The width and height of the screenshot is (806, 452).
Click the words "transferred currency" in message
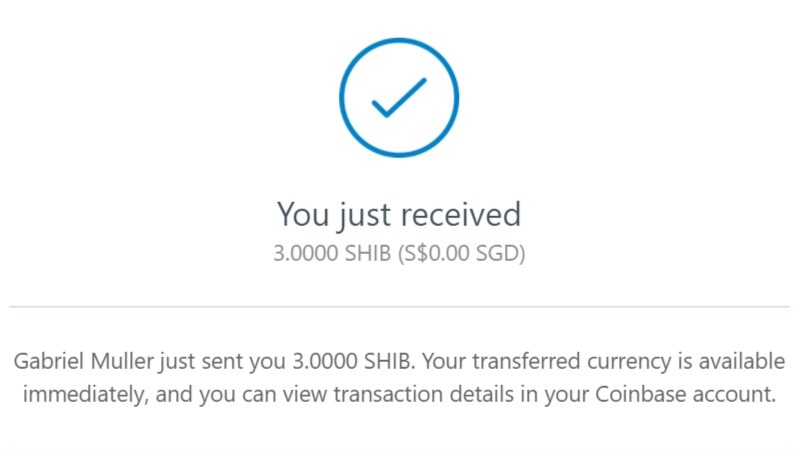click(572, 361)
